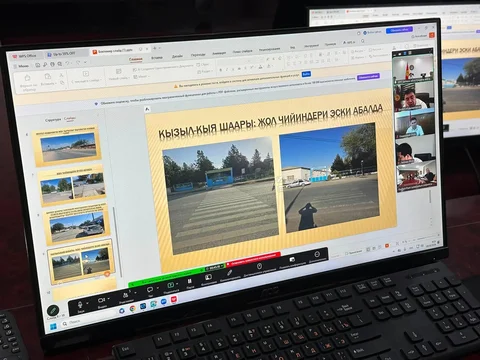
Task: Open the Показ слайдов ribbon tab
Action: [242, 51]
